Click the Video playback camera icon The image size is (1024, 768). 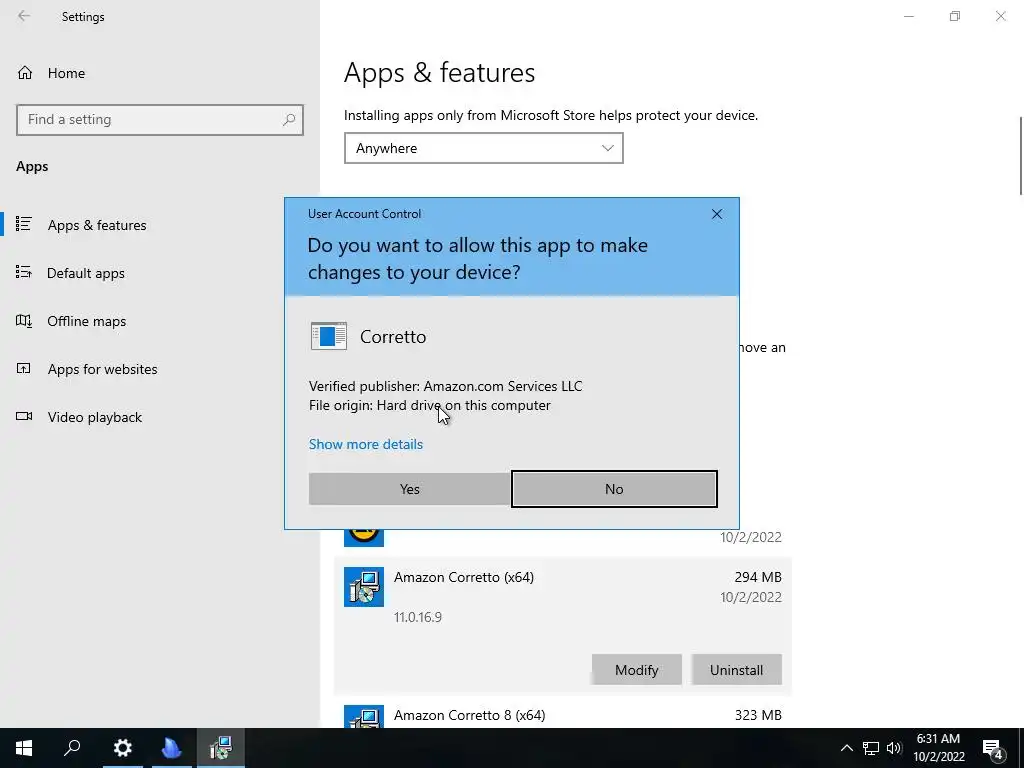[24, 416]
